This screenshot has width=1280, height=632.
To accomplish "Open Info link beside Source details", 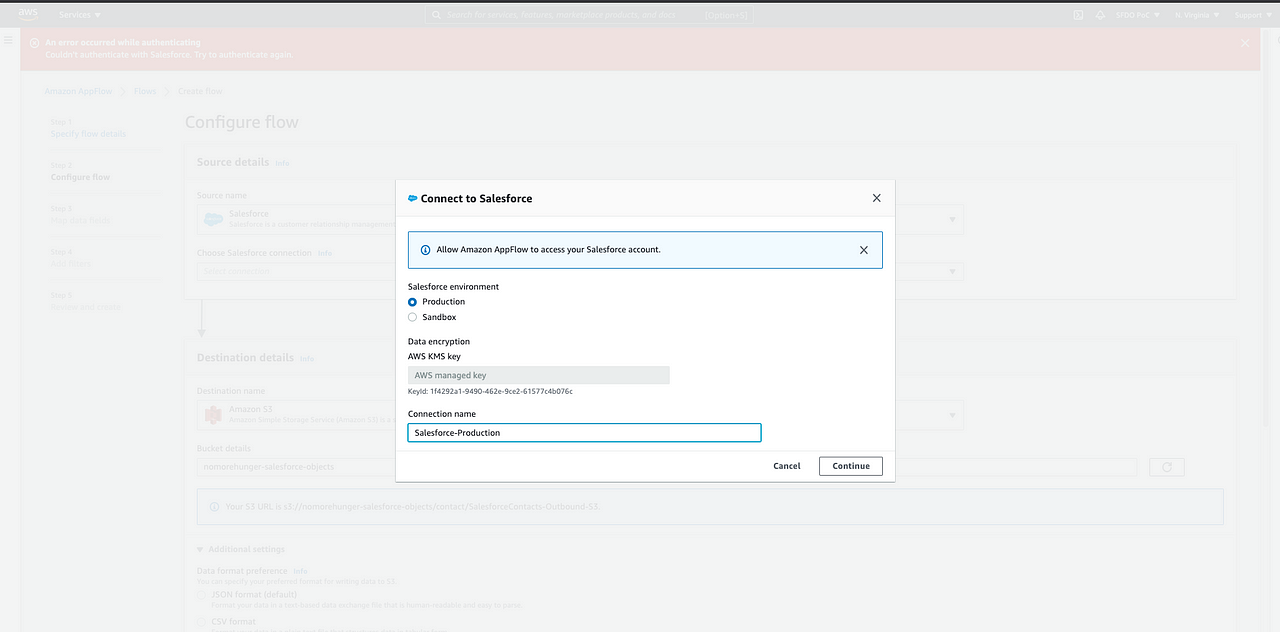I will coord(282,163).
